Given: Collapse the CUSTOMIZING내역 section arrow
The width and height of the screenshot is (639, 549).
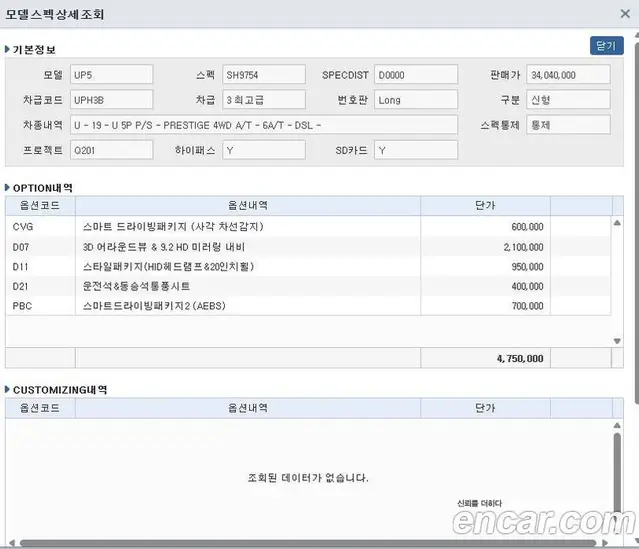Looking at the screenshot, I should pos(7,389).
